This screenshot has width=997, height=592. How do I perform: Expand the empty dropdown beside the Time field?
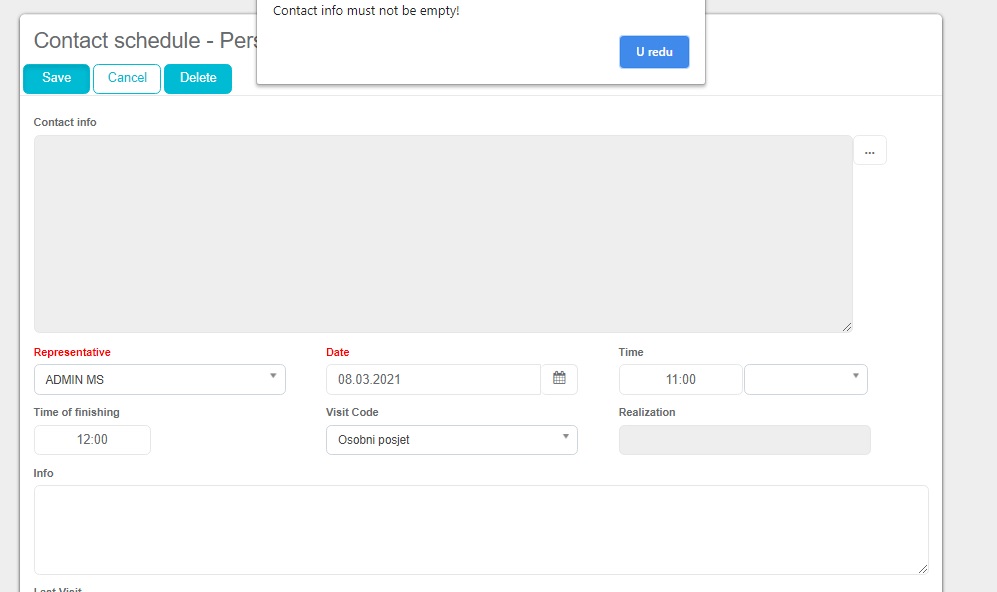pyautogui.click(x=805, y=380)
